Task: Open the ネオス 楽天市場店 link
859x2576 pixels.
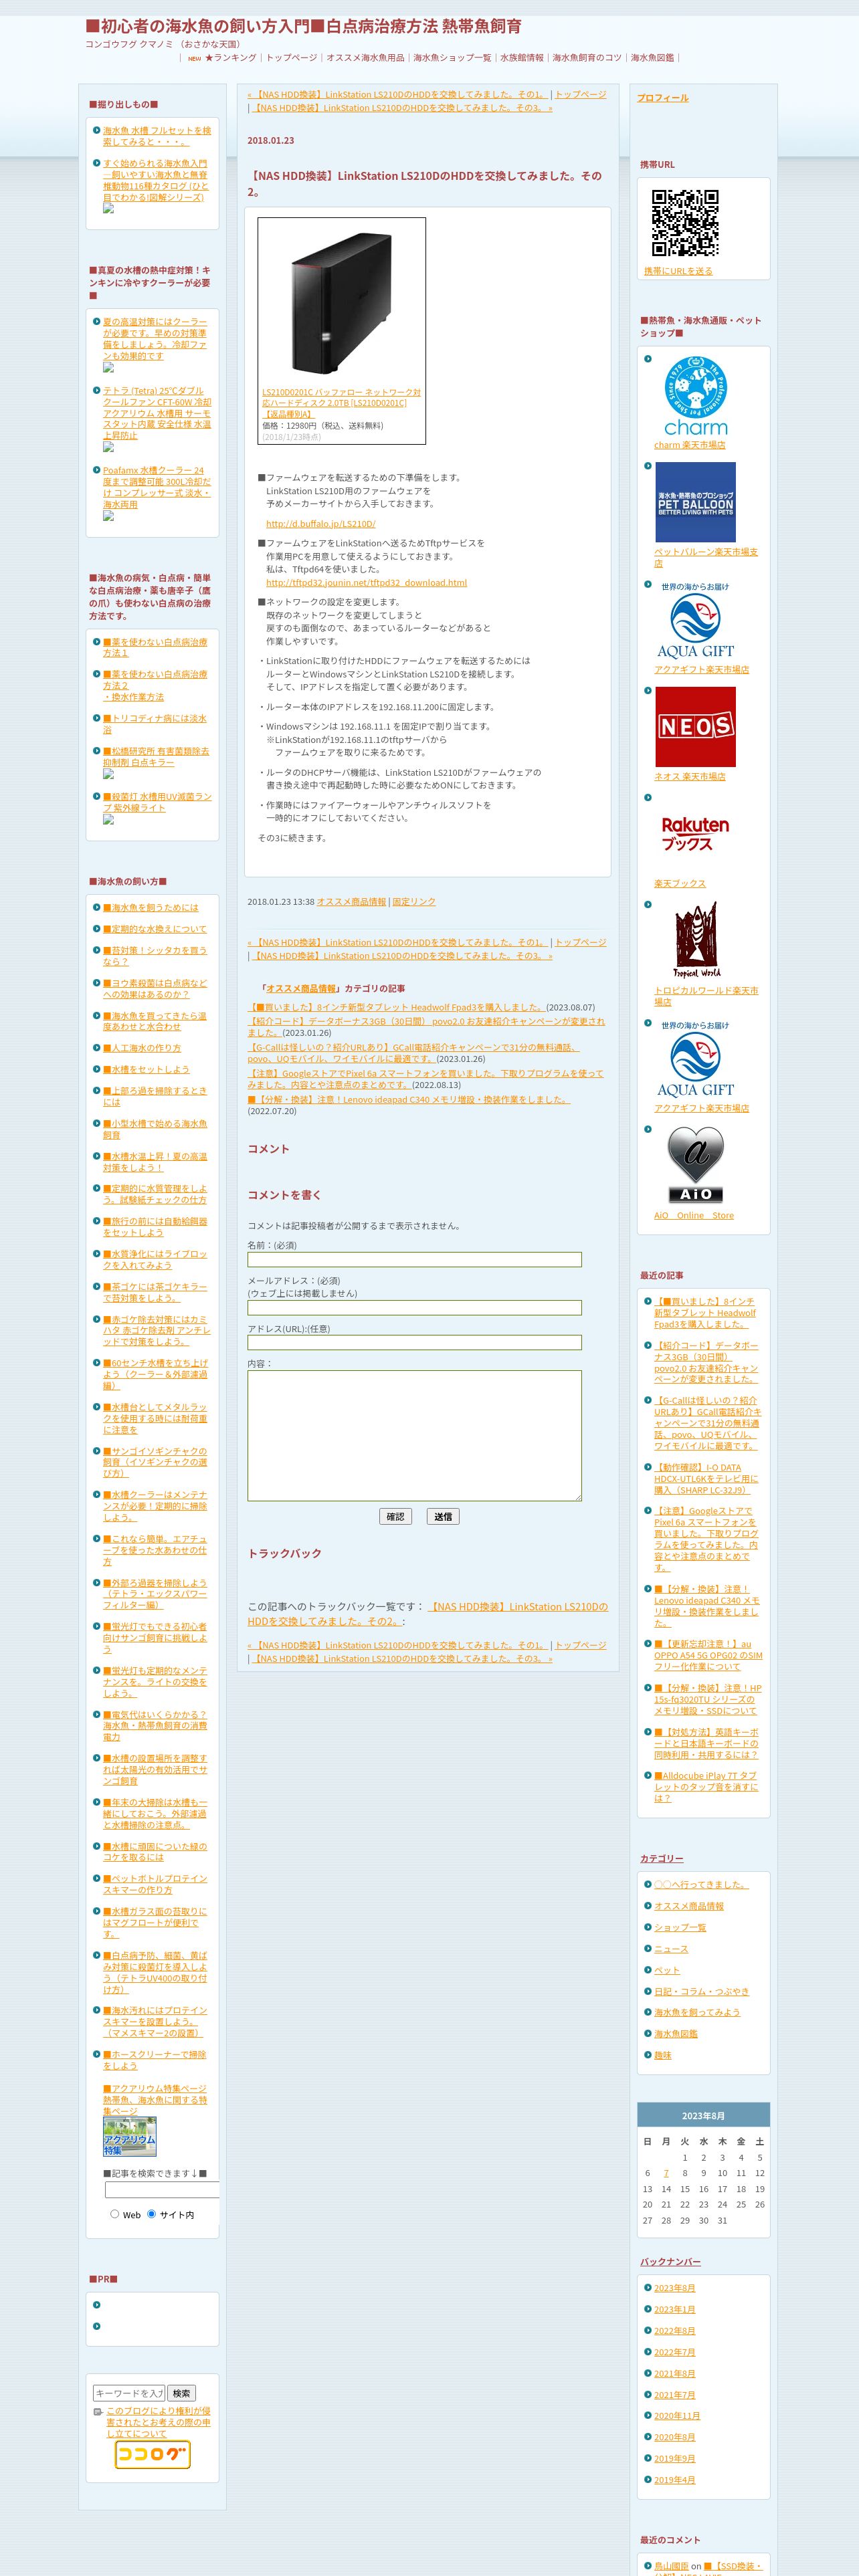Action: 690,776
